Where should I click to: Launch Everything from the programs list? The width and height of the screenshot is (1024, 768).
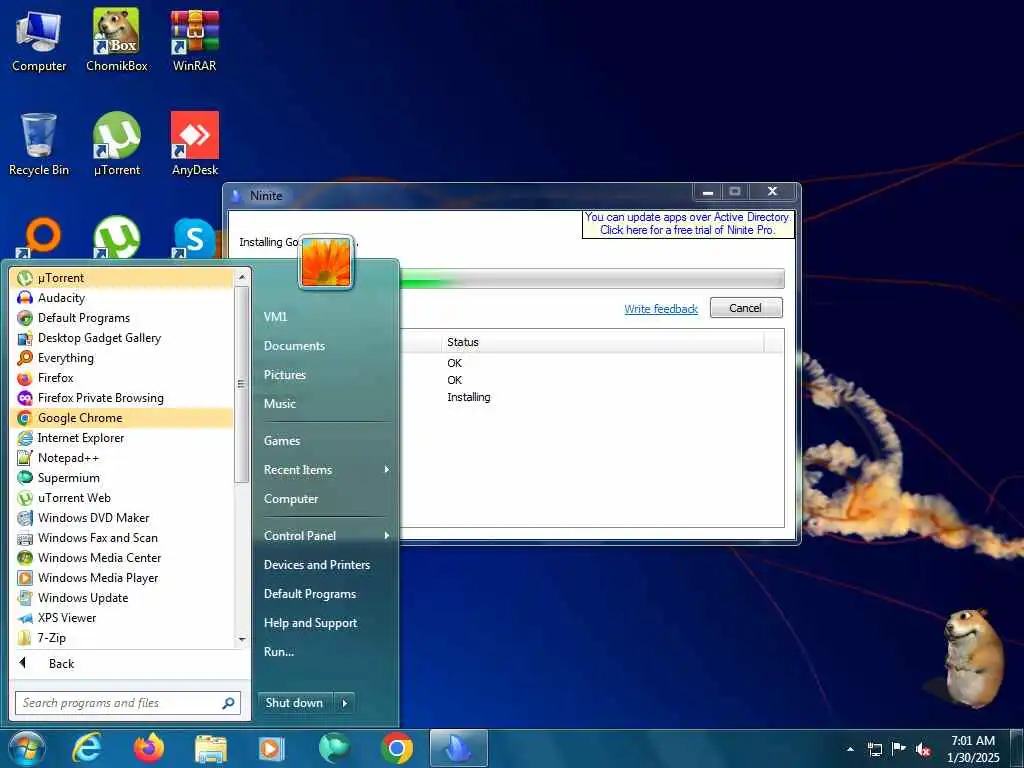[x=121, y=358]
